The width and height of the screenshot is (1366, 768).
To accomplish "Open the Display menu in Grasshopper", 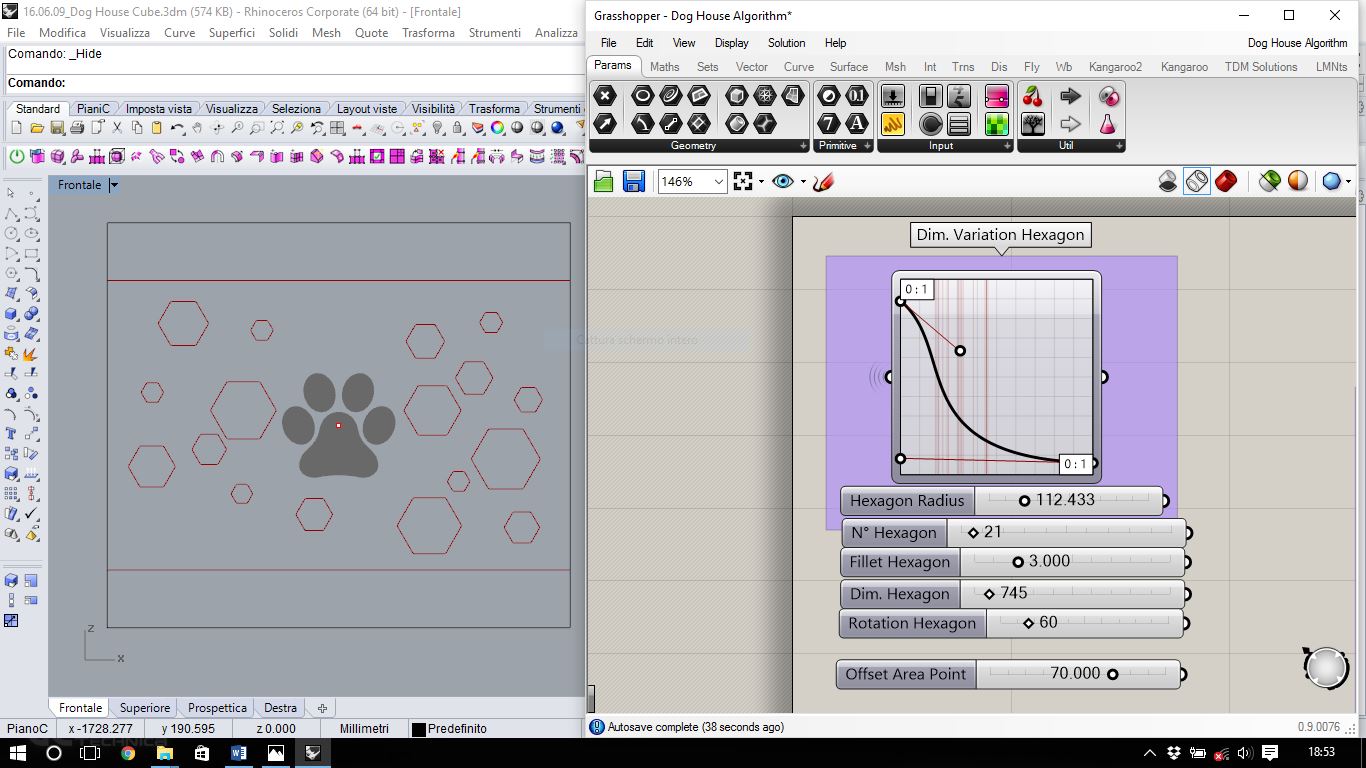I will (x=731, y=43).
